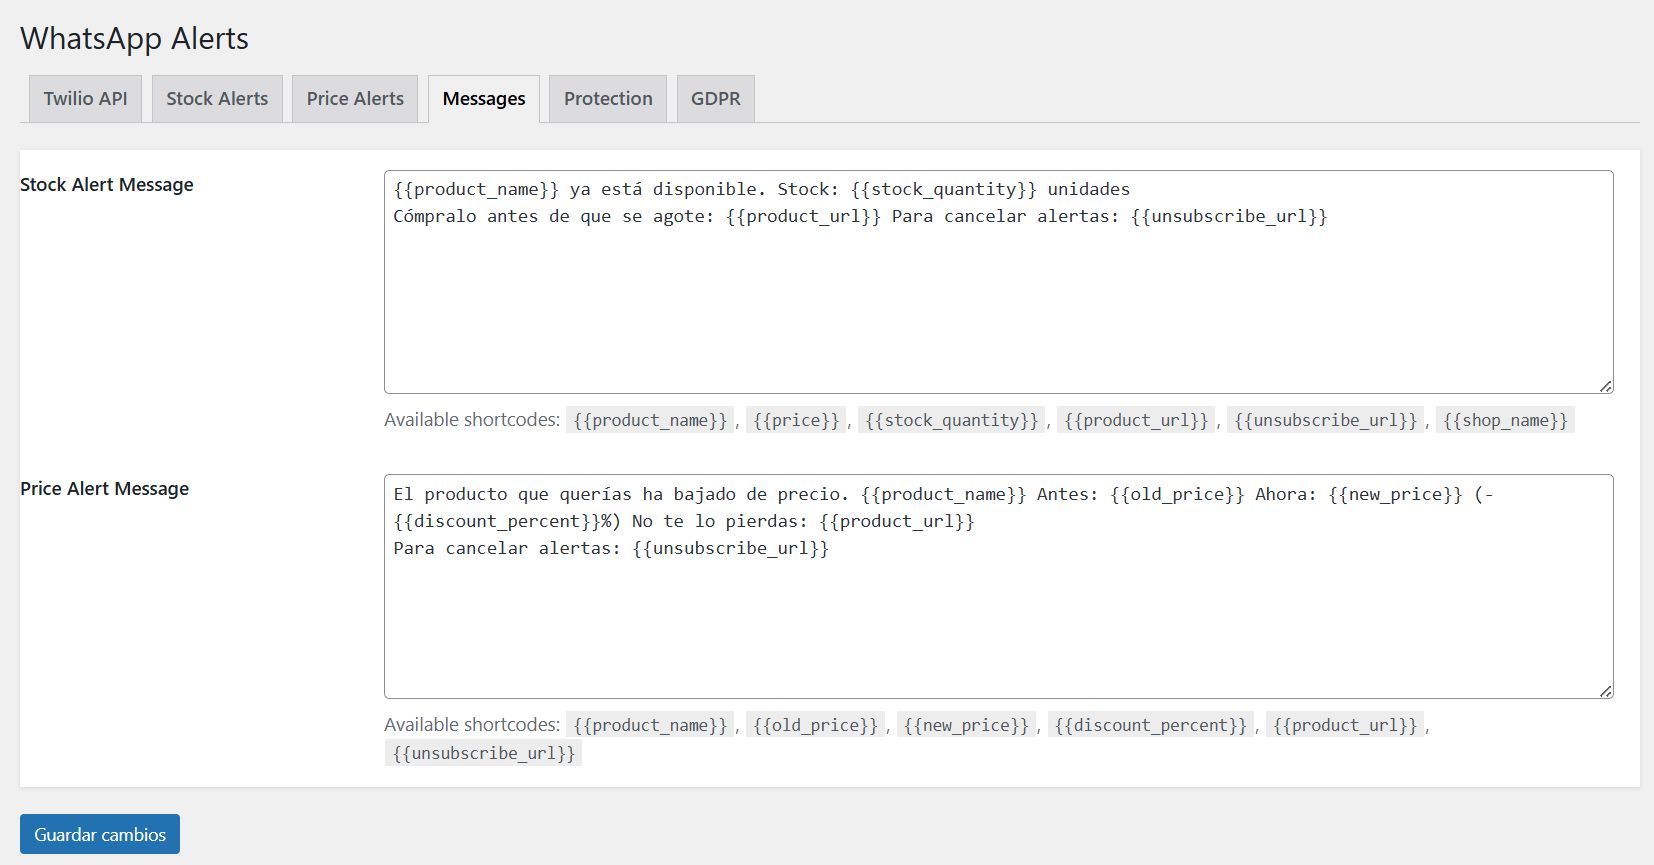Click the {{price}} shortcode under Stock Alert
The width and height of the screenshot is (1654, 865).
click(x=796, y=420)
